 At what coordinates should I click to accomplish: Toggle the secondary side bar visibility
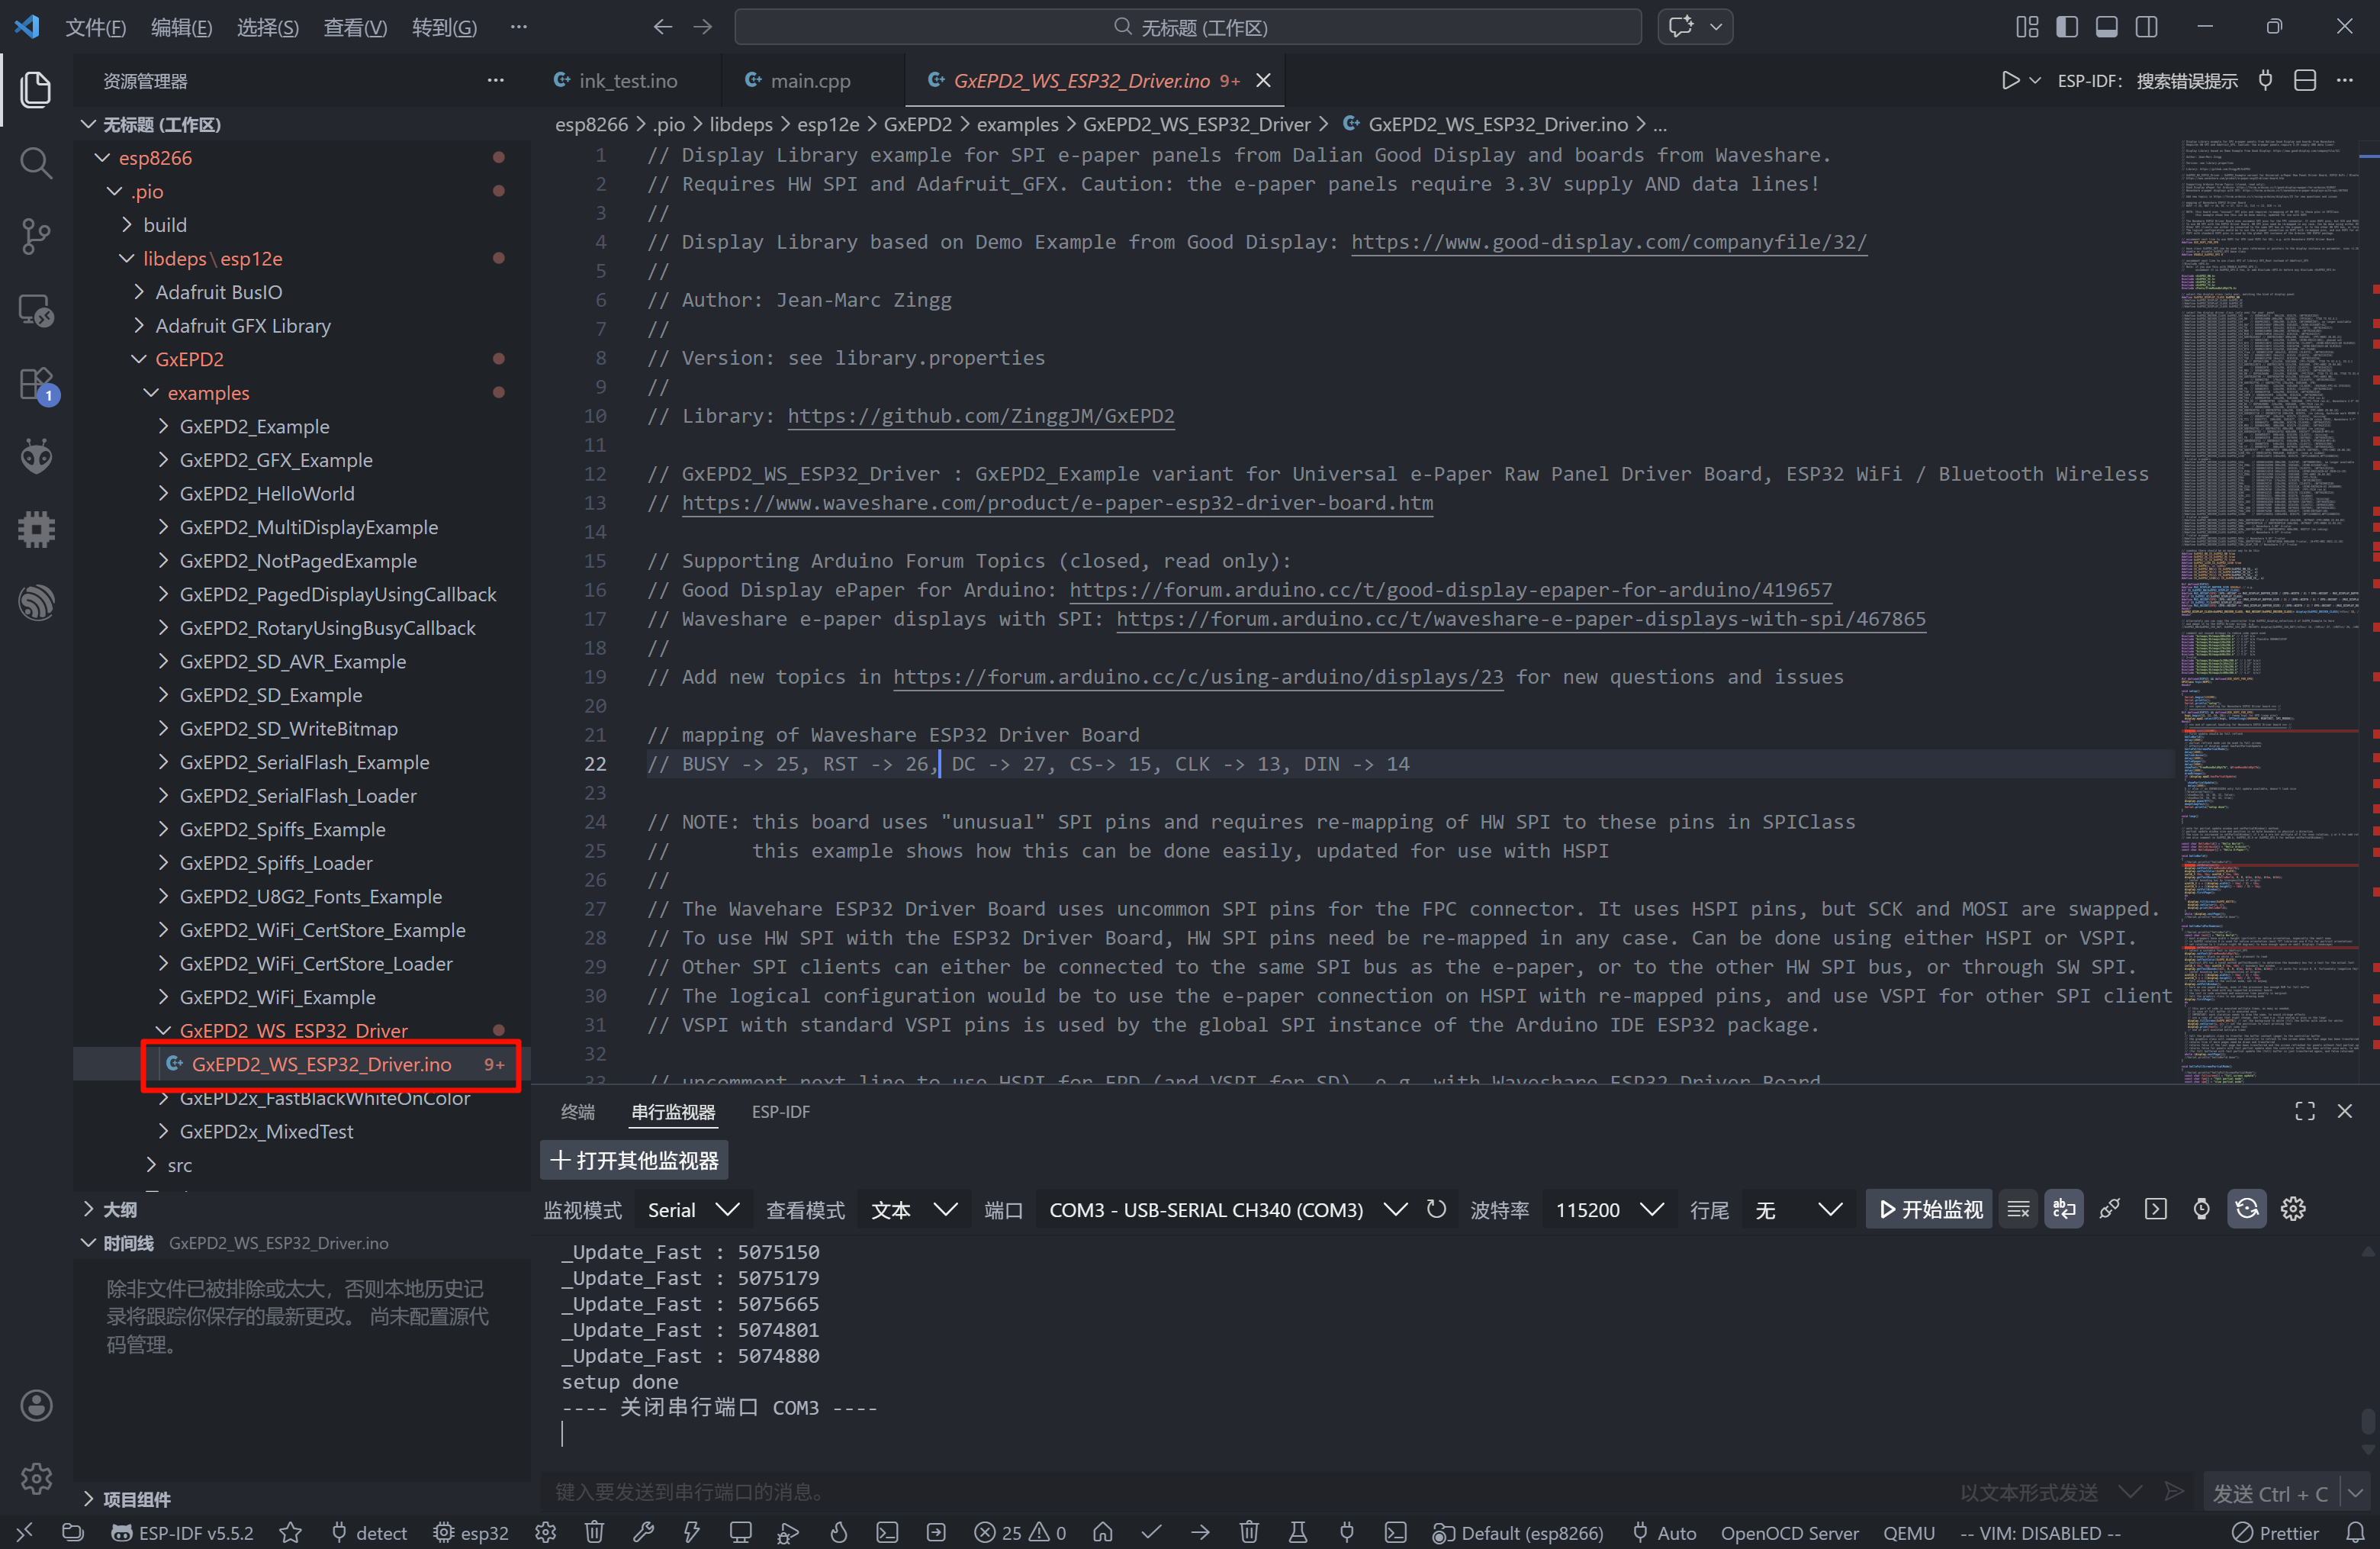[2146, 27]
